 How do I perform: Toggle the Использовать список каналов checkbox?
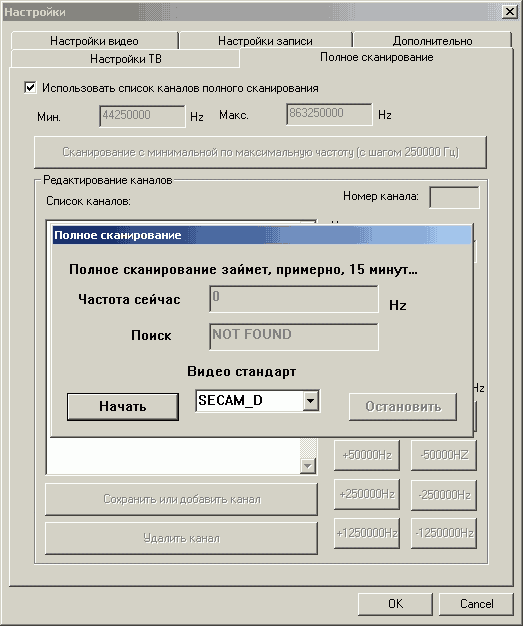pyautogui.click(x=30, y=87)
